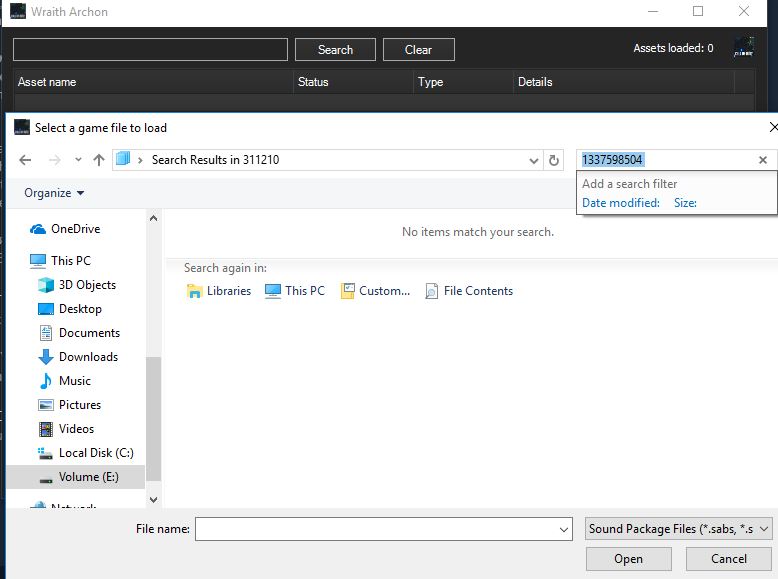Click the Details column header

(624, 82)
